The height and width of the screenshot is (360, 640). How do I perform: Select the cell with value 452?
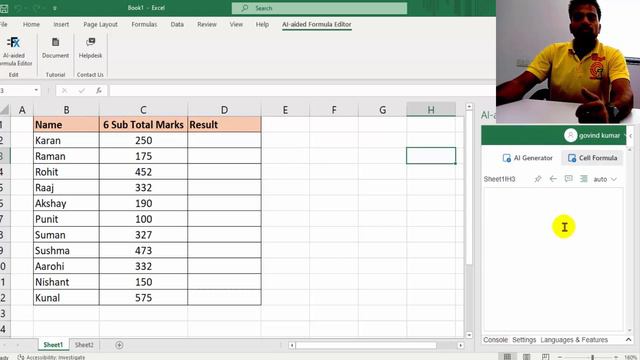coord(143,172)
